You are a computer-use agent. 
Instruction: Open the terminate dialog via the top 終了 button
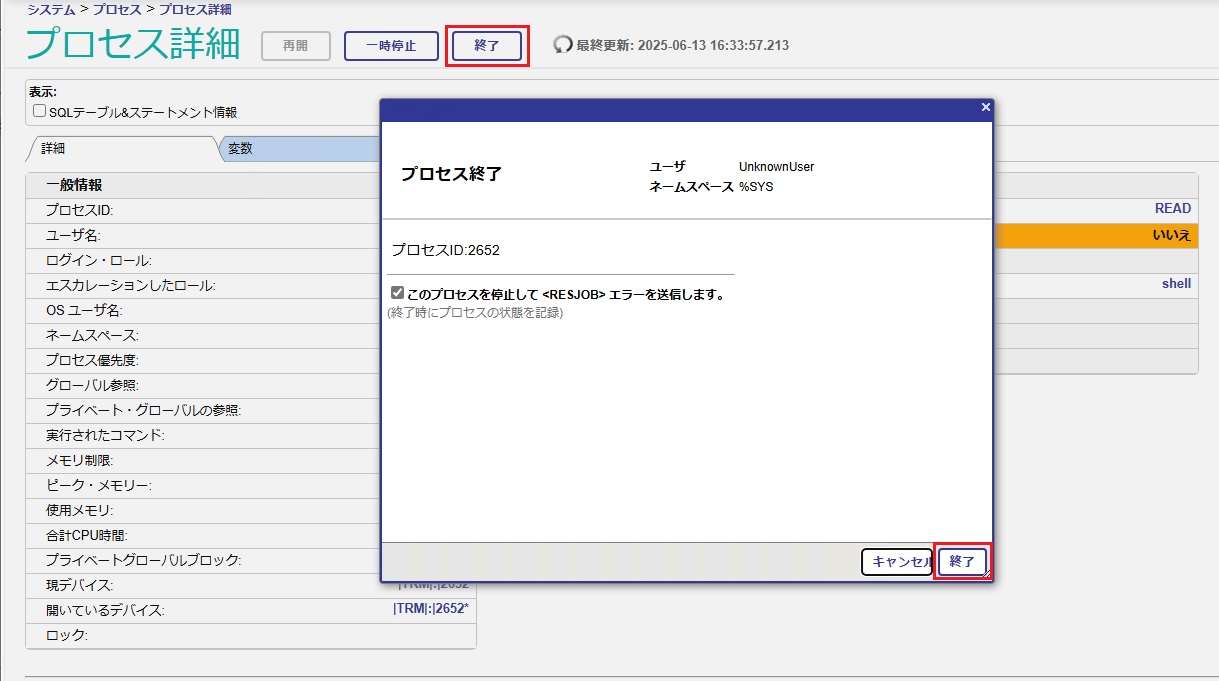[x=487, y=45]
